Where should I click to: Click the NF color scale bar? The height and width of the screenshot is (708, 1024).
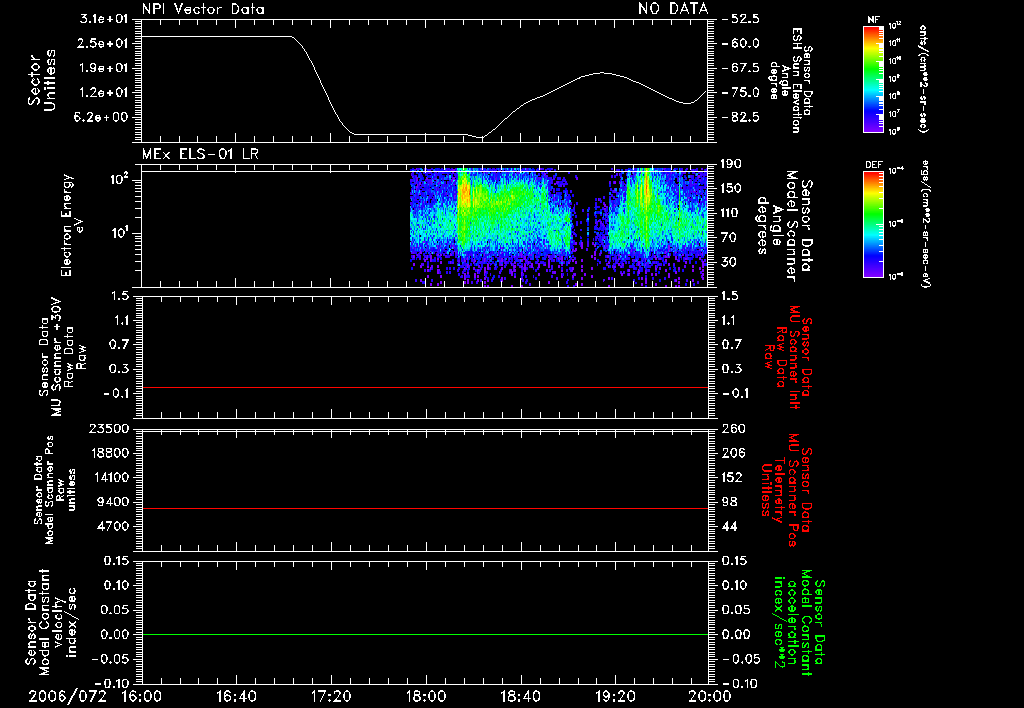pos(873,78)
